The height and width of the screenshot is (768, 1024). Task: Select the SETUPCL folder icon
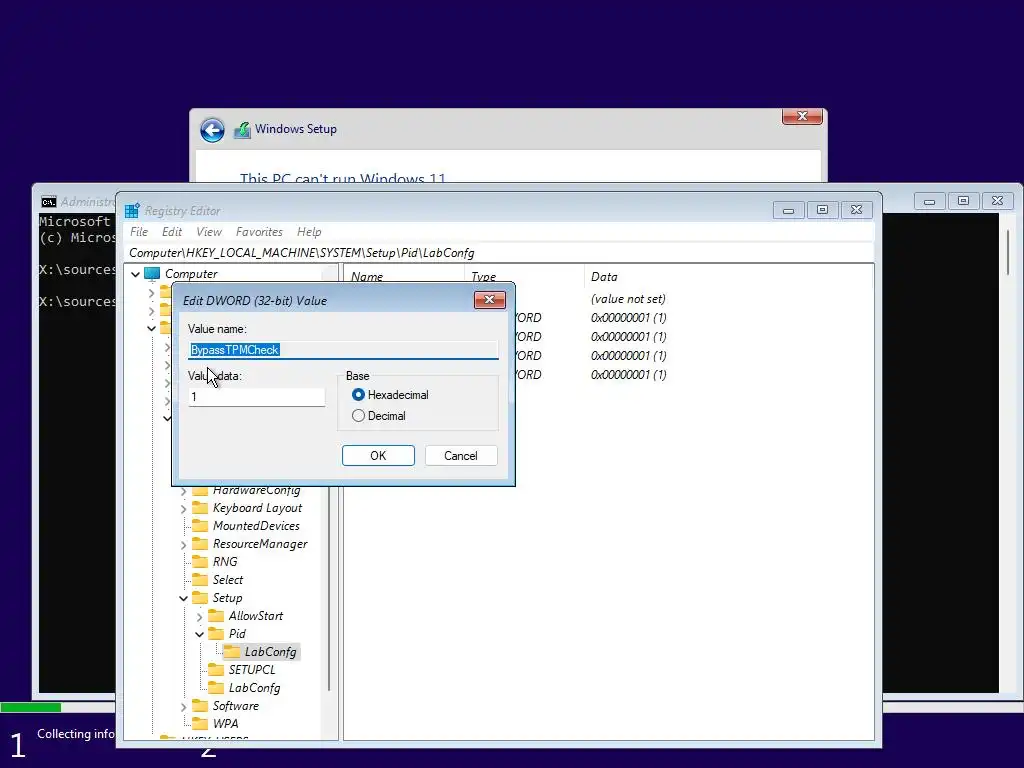(x=216, y=669)
